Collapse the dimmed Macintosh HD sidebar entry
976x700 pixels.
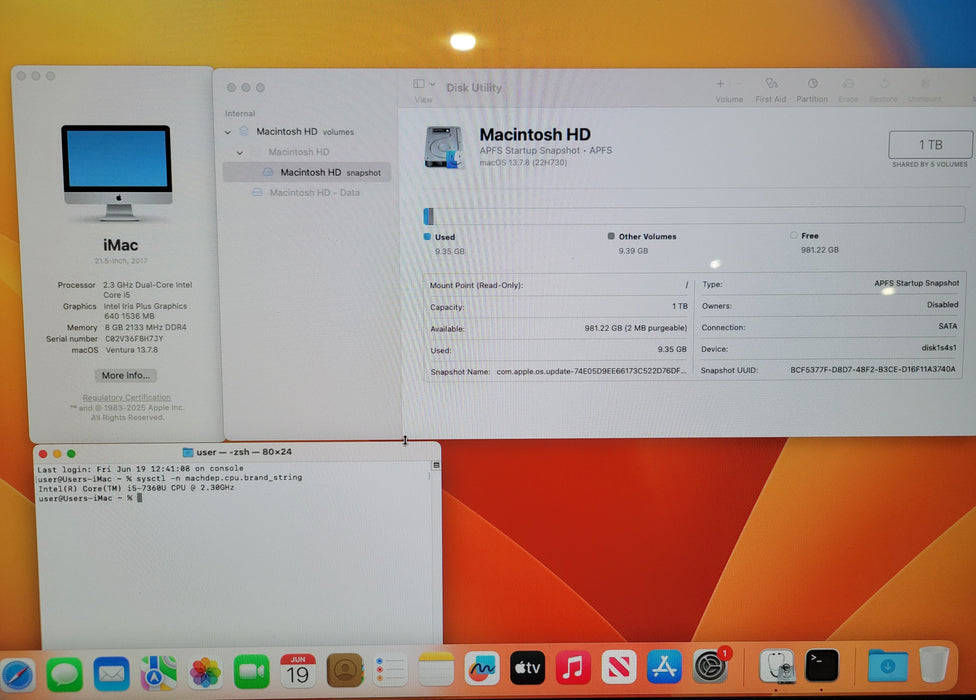(x=240, y=152)
